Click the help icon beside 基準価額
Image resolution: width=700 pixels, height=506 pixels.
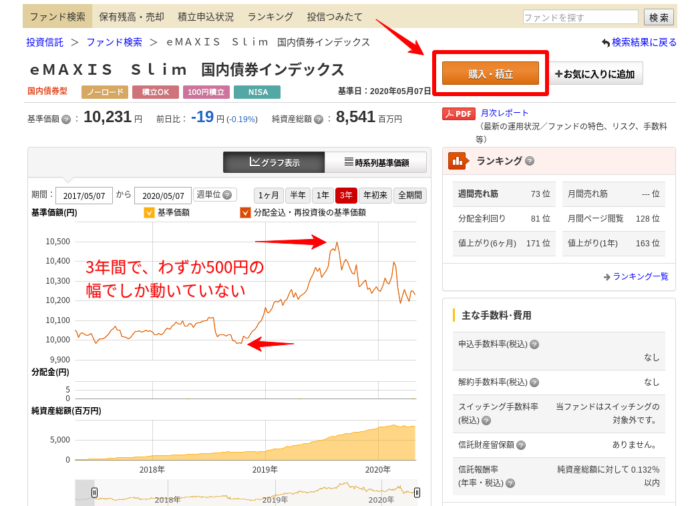pos(66,119)
